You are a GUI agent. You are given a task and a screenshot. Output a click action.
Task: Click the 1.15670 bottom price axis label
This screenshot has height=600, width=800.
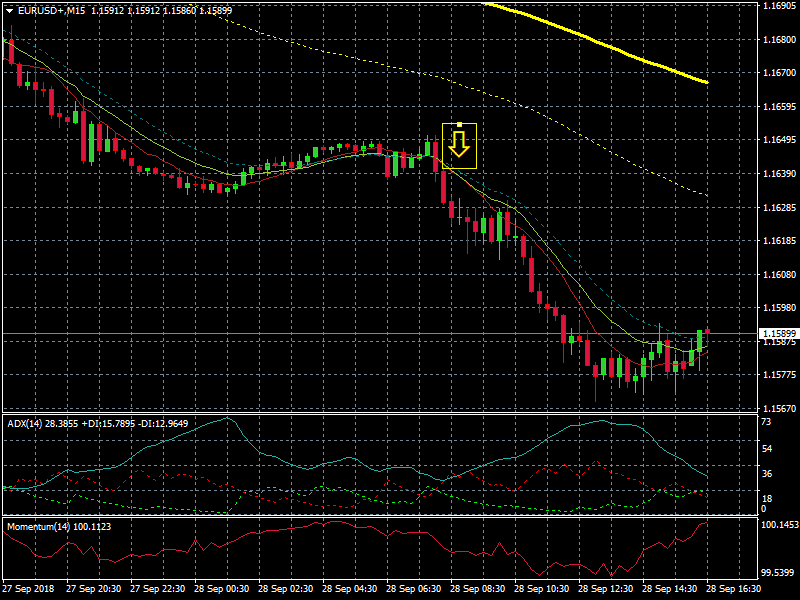pos(778,409)
